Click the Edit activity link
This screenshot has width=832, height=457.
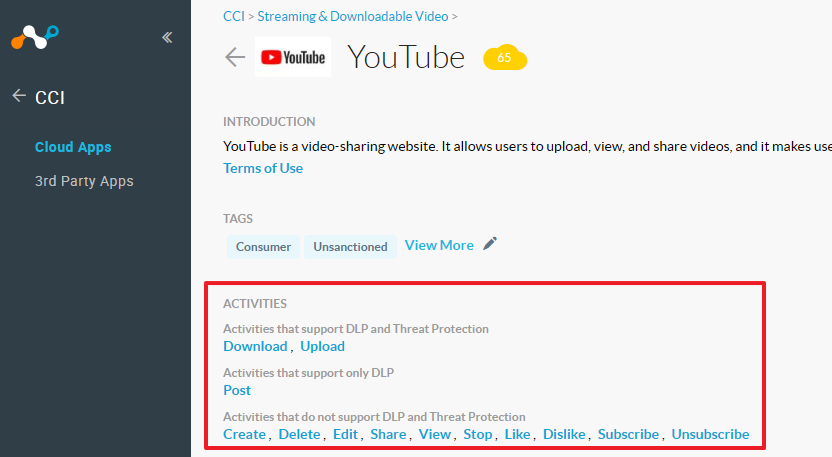345,434
